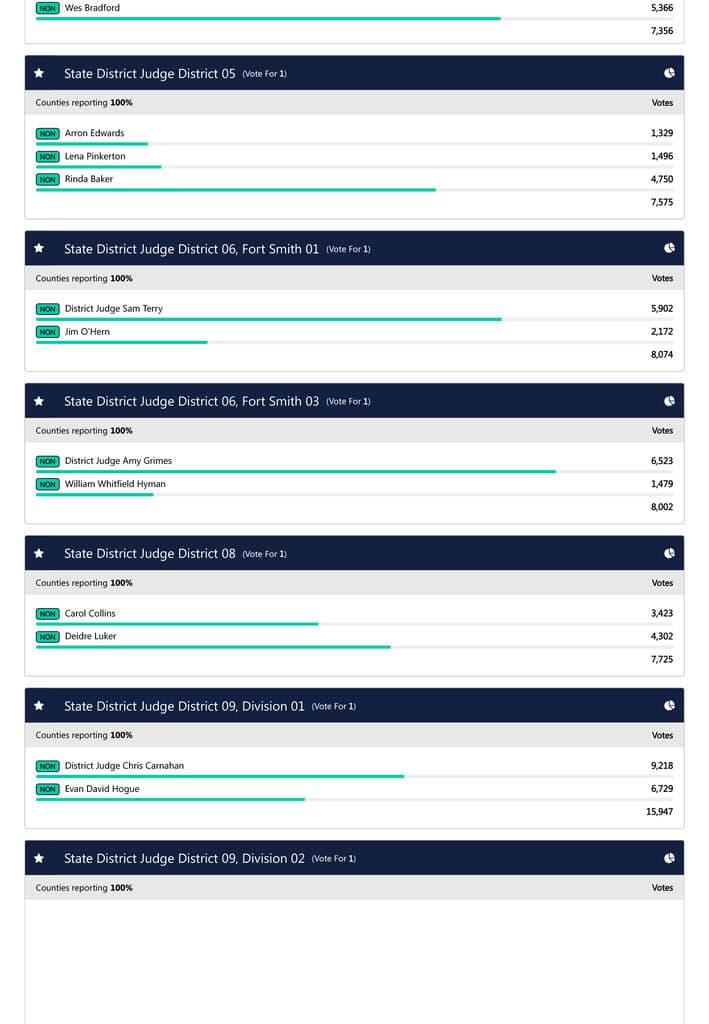Select the NON badge beside Carol Collins
The height and width of the screenshot is (1024, 709).
click(x=48, y=613)
